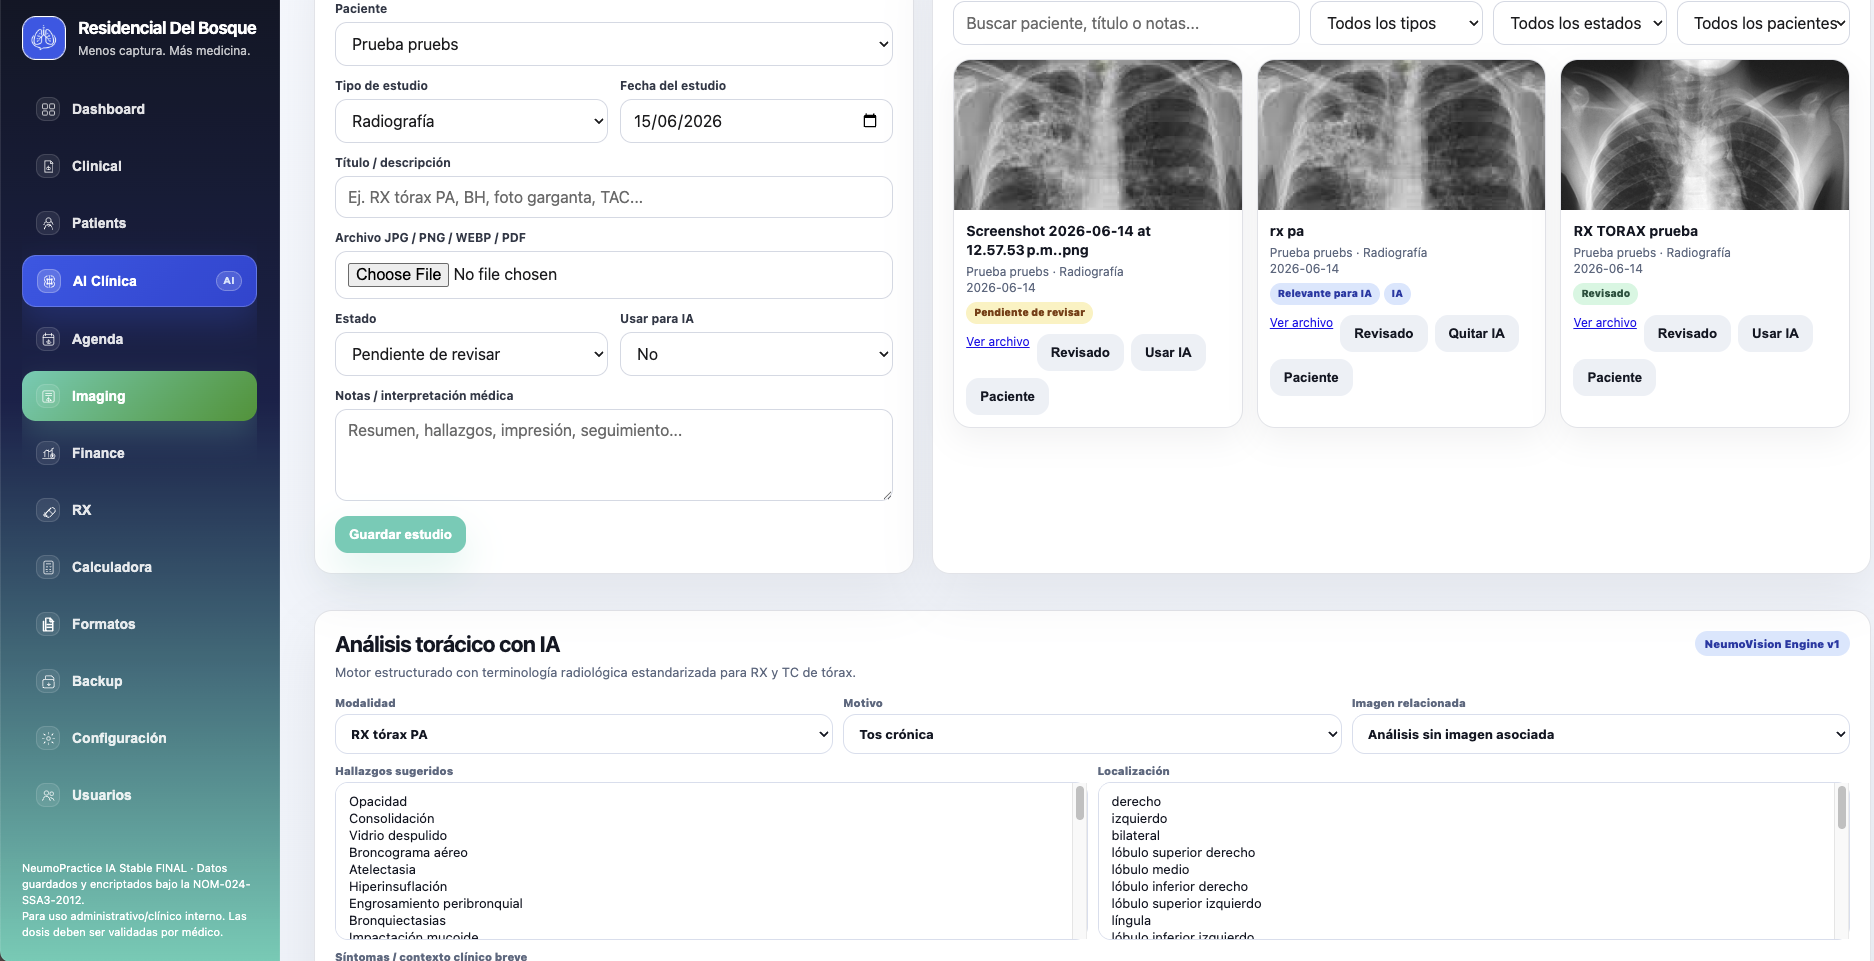Open the Finance section
Viewport: 1874px width, 961px height.
[139, 453]
